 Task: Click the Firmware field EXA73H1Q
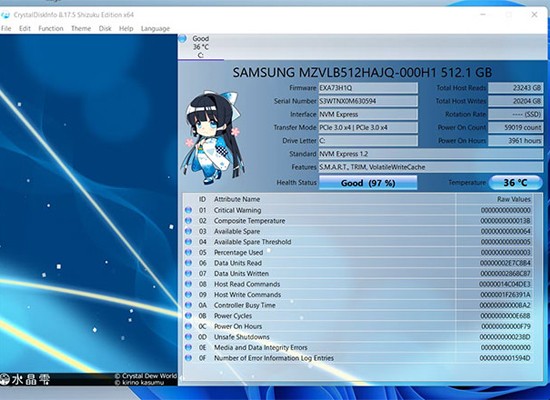point(368,88)
